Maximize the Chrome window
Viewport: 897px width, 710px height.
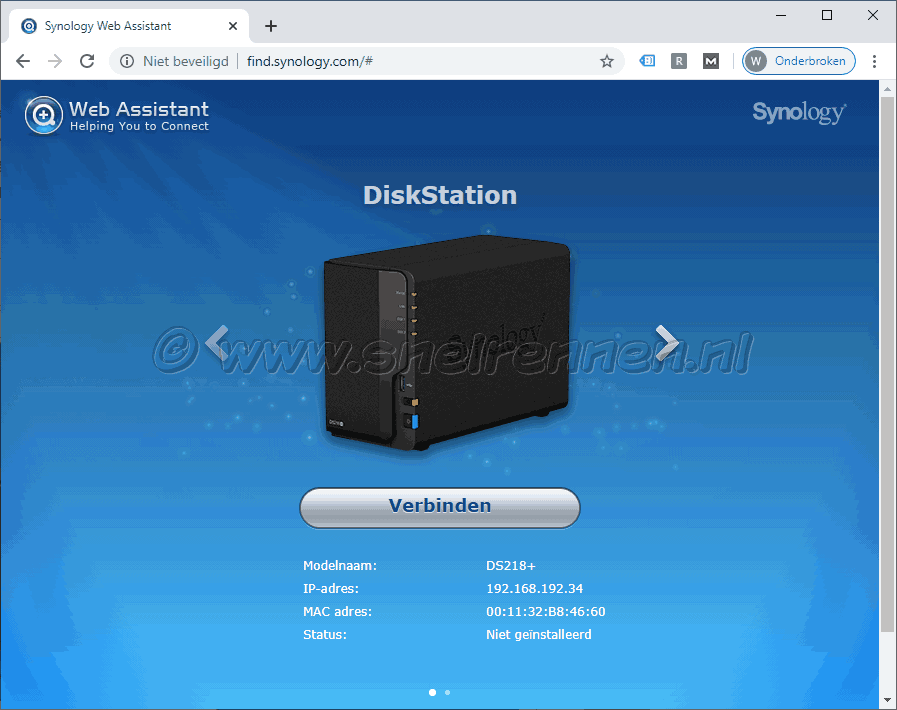tap(827, 15)
